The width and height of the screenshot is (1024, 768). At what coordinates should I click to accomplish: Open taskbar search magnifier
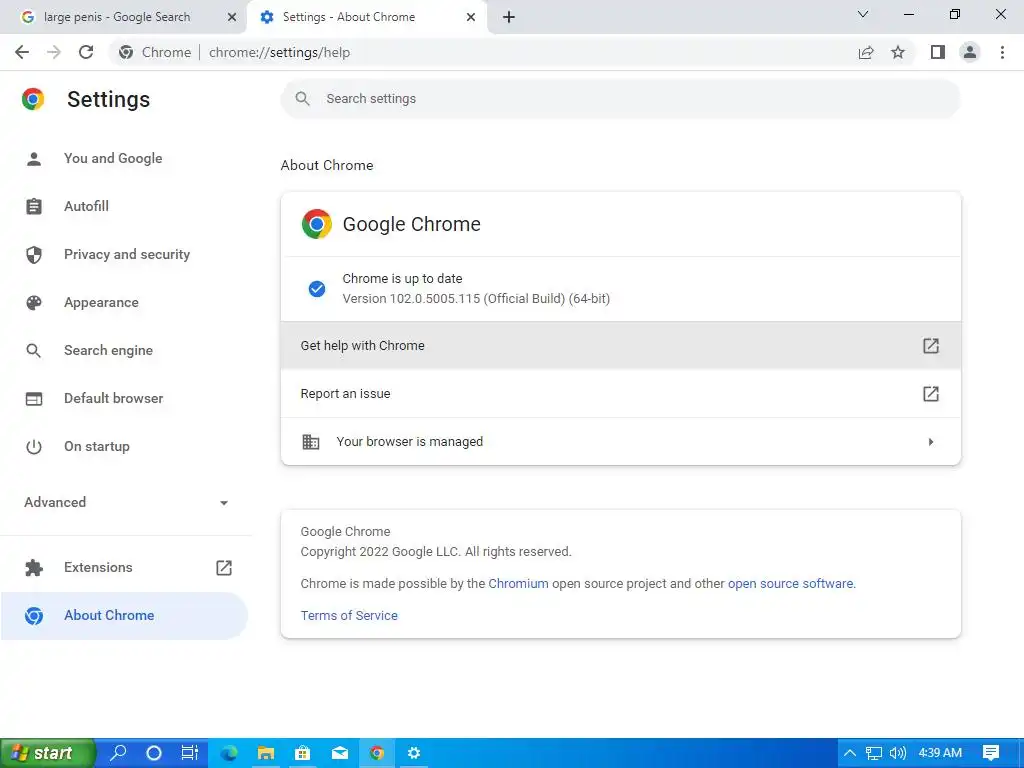[x=118, y=753]
